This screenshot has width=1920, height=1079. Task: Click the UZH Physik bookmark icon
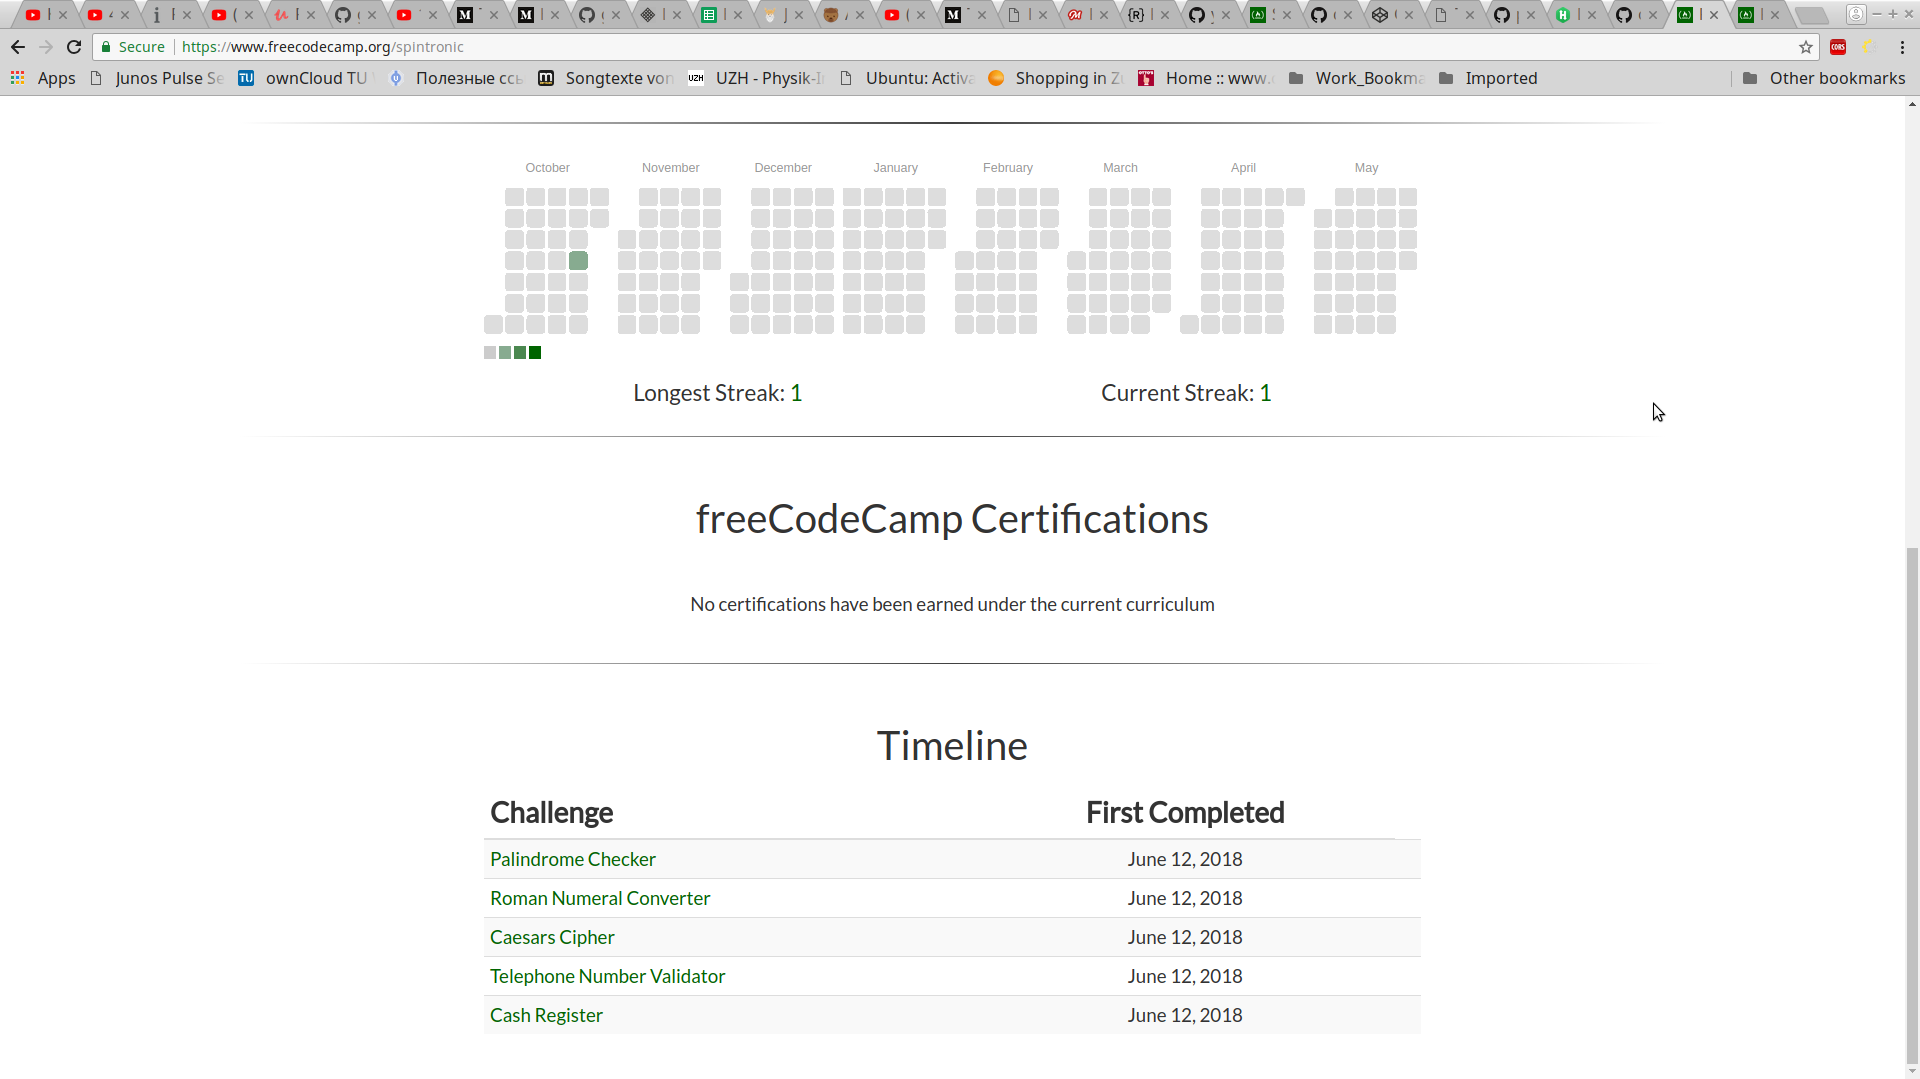[x=696, y=78]
